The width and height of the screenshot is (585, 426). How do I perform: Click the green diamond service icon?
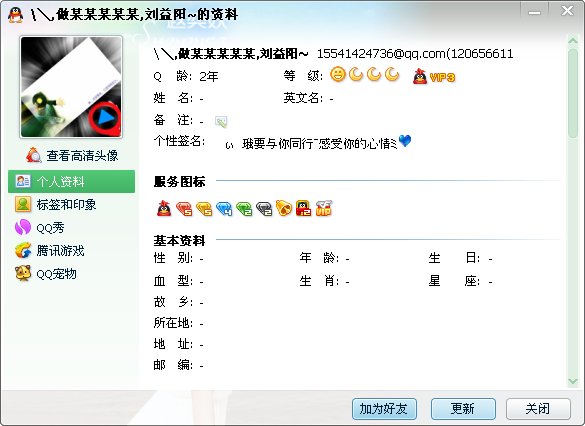[244, 209]
